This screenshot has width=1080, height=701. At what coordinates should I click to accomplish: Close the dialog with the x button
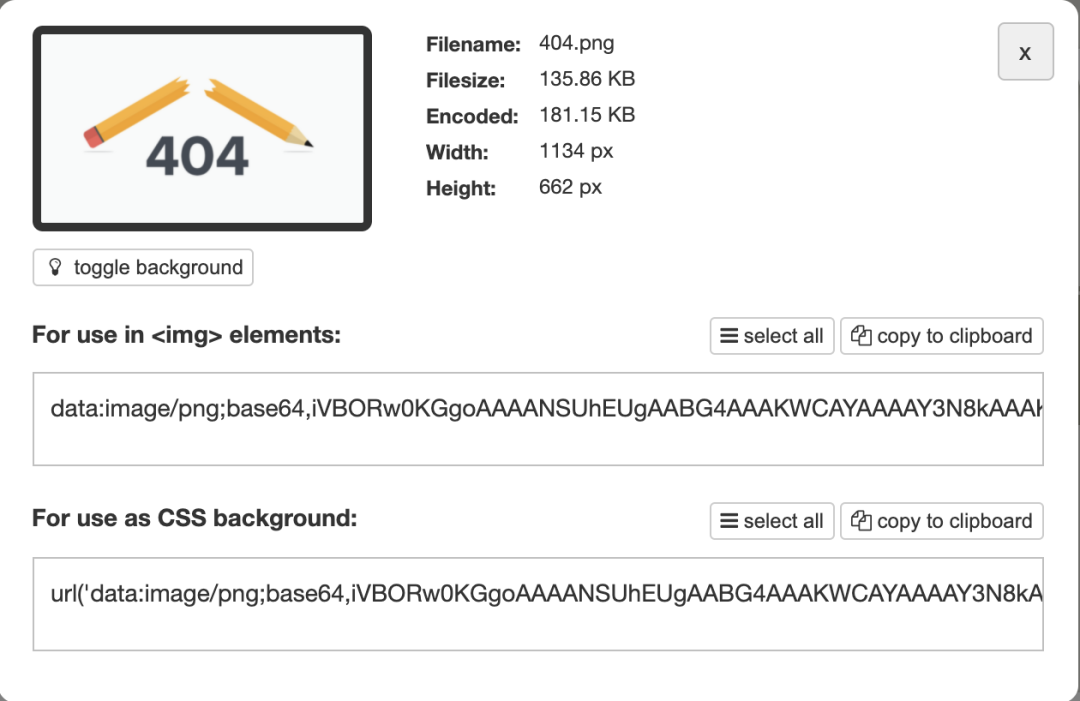tap(1025, 53)
